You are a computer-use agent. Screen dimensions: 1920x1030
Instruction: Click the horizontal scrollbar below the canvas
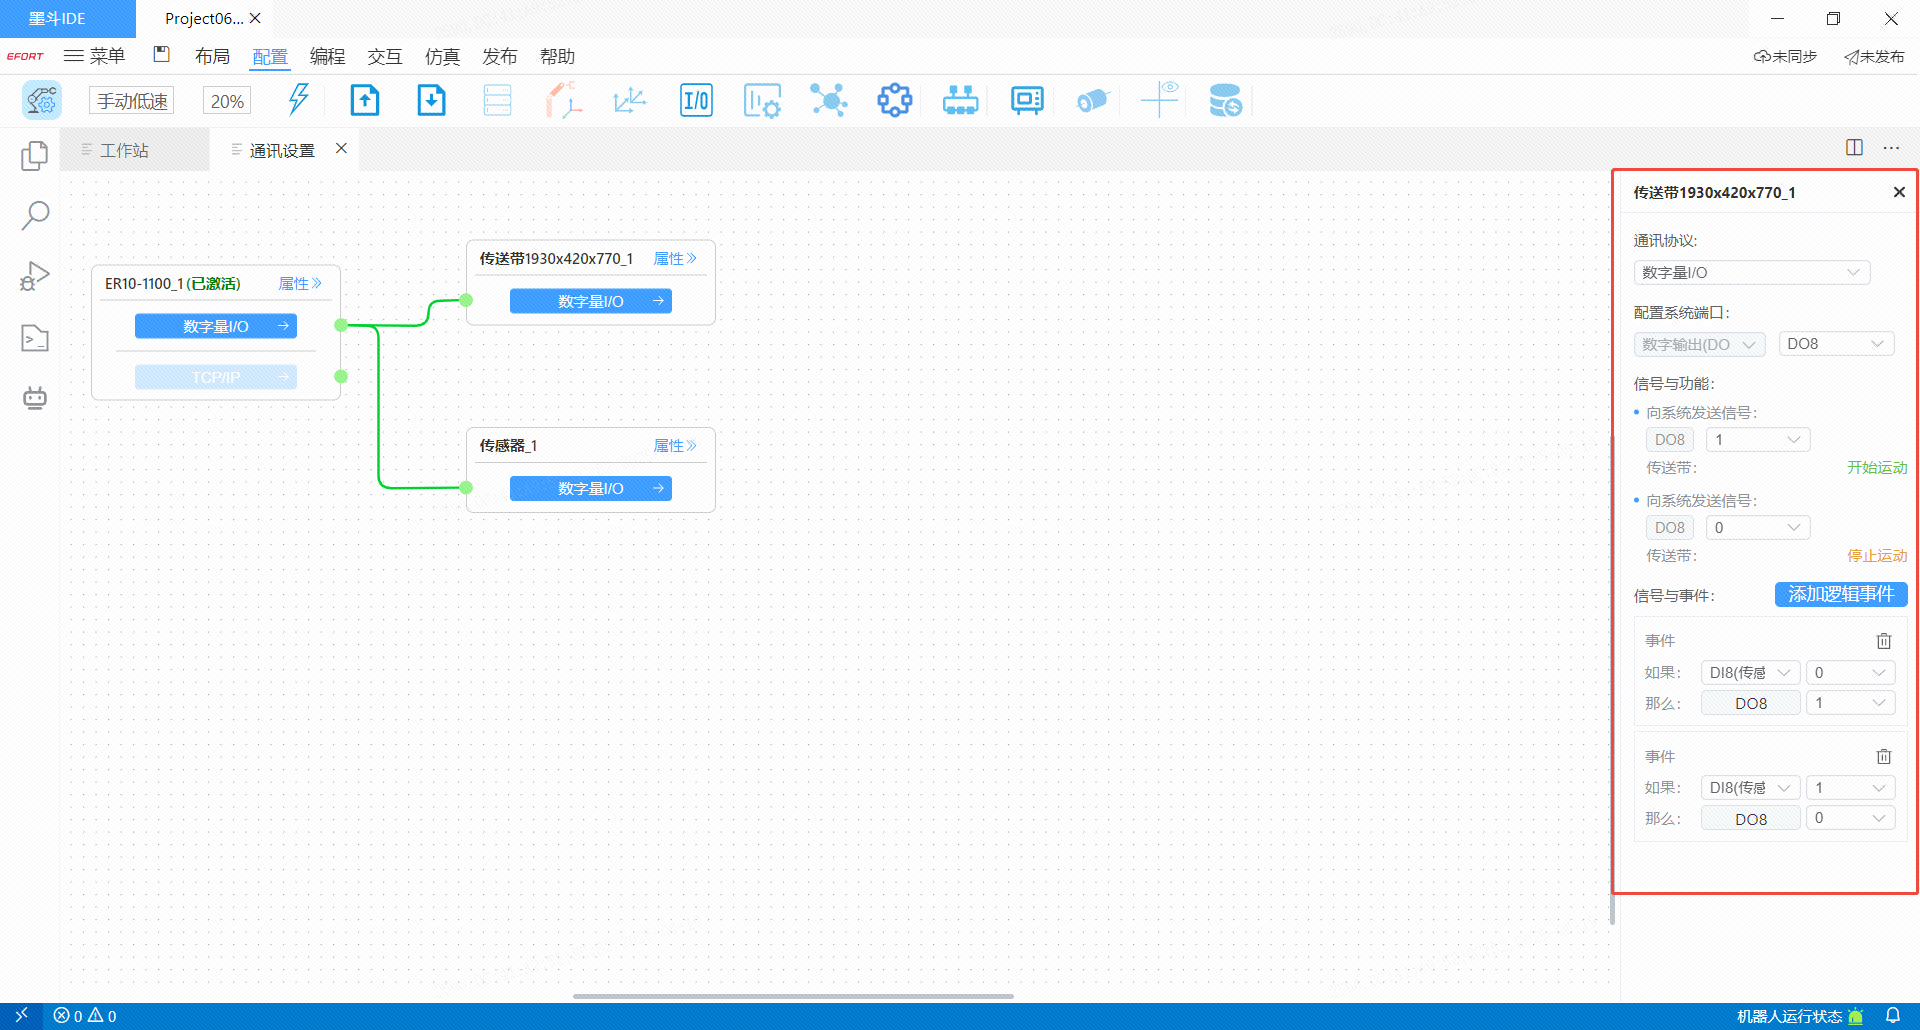[793, 996]
